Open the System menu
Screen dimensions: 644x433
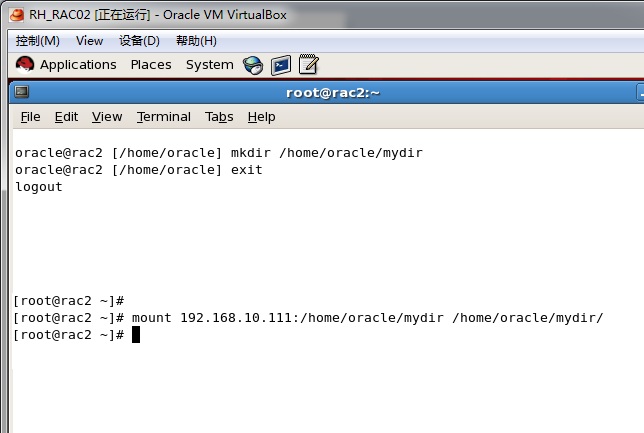(209, 64)
